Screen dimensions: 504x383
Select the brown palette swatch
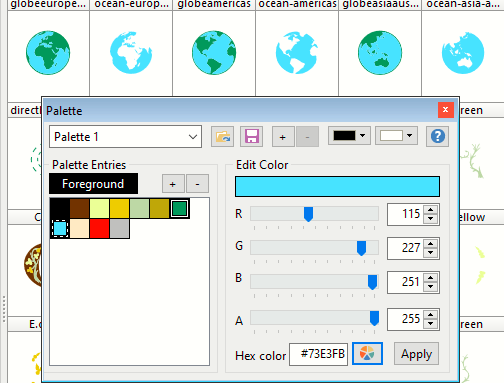79,209
